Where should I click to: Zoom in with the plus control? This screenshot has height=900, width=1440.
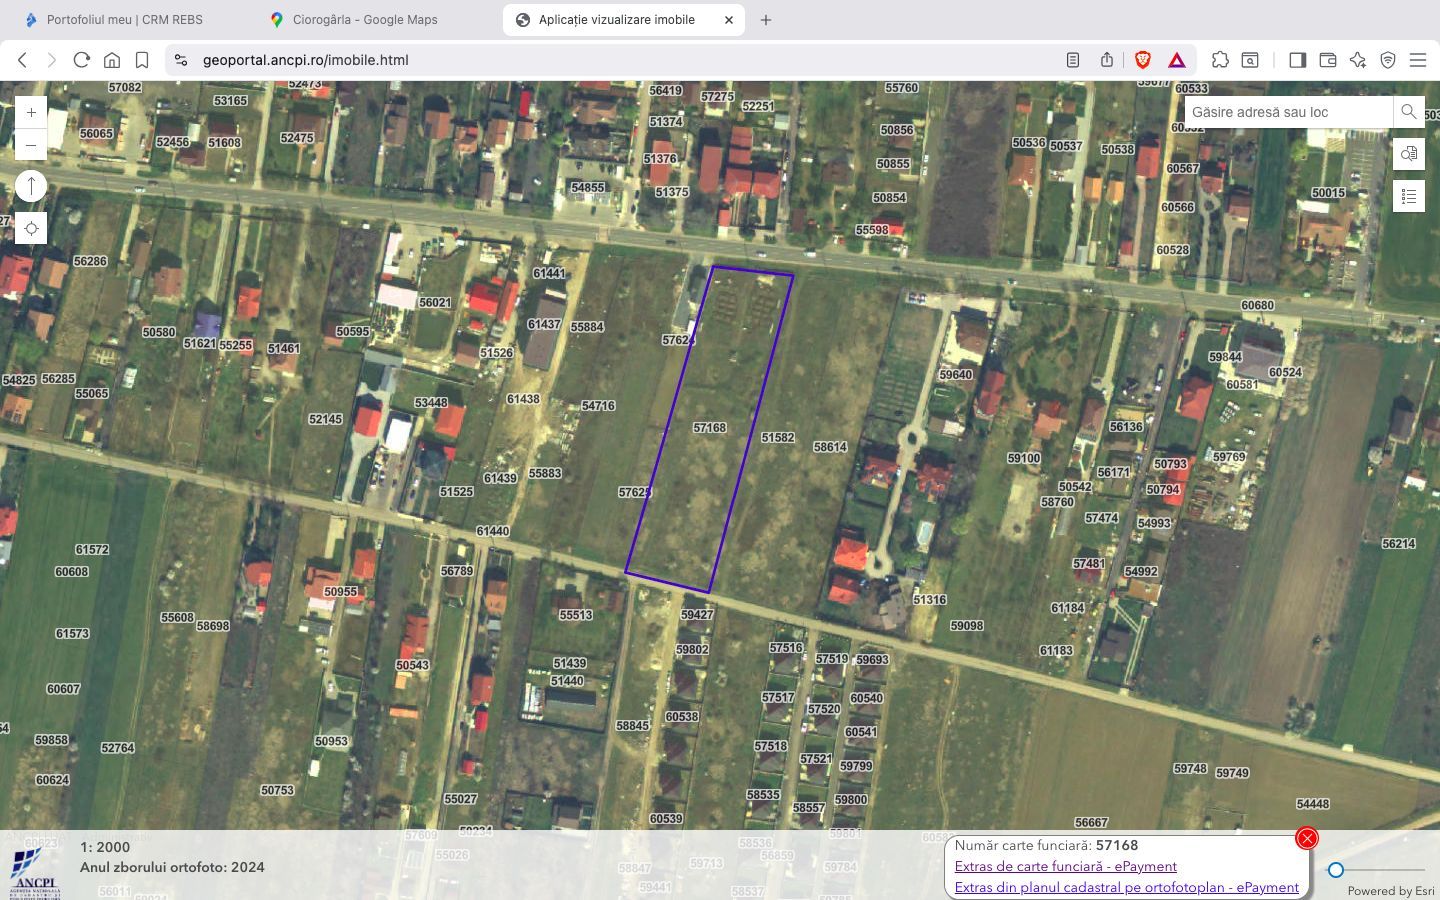31,112
